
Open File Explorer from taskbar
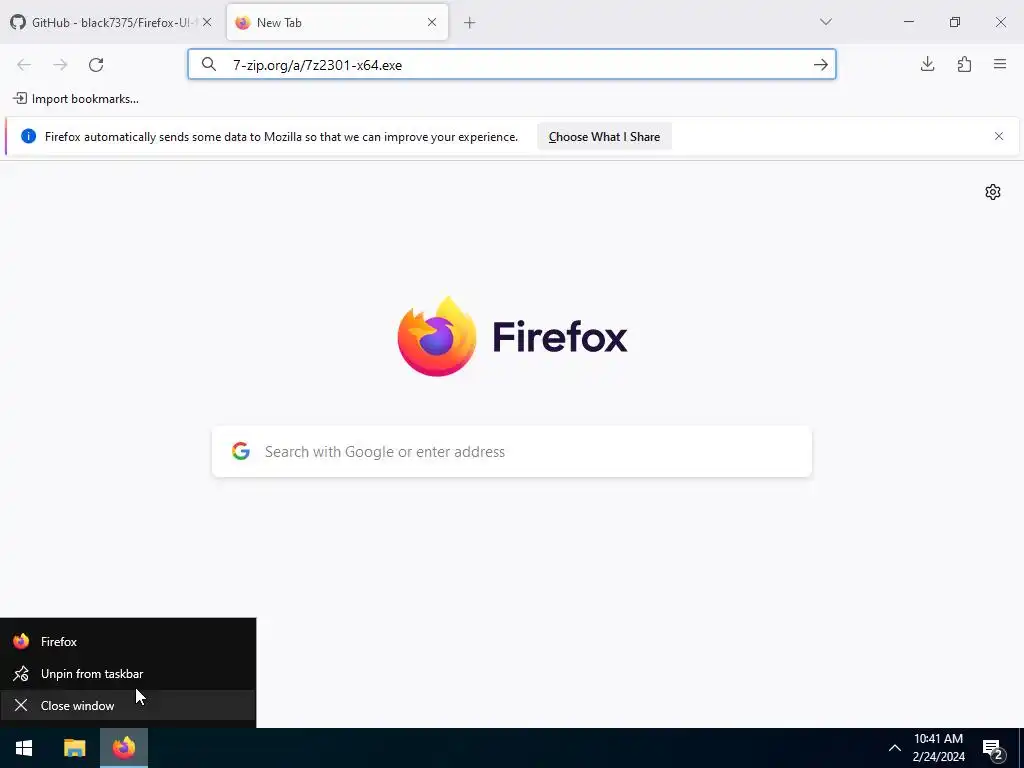point(74,748)
